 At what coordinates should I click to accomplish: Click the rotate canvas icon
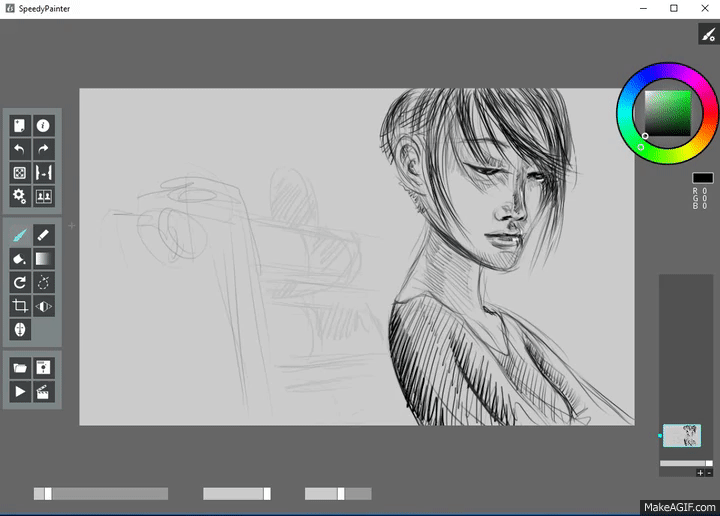click(x=20, y=283)
